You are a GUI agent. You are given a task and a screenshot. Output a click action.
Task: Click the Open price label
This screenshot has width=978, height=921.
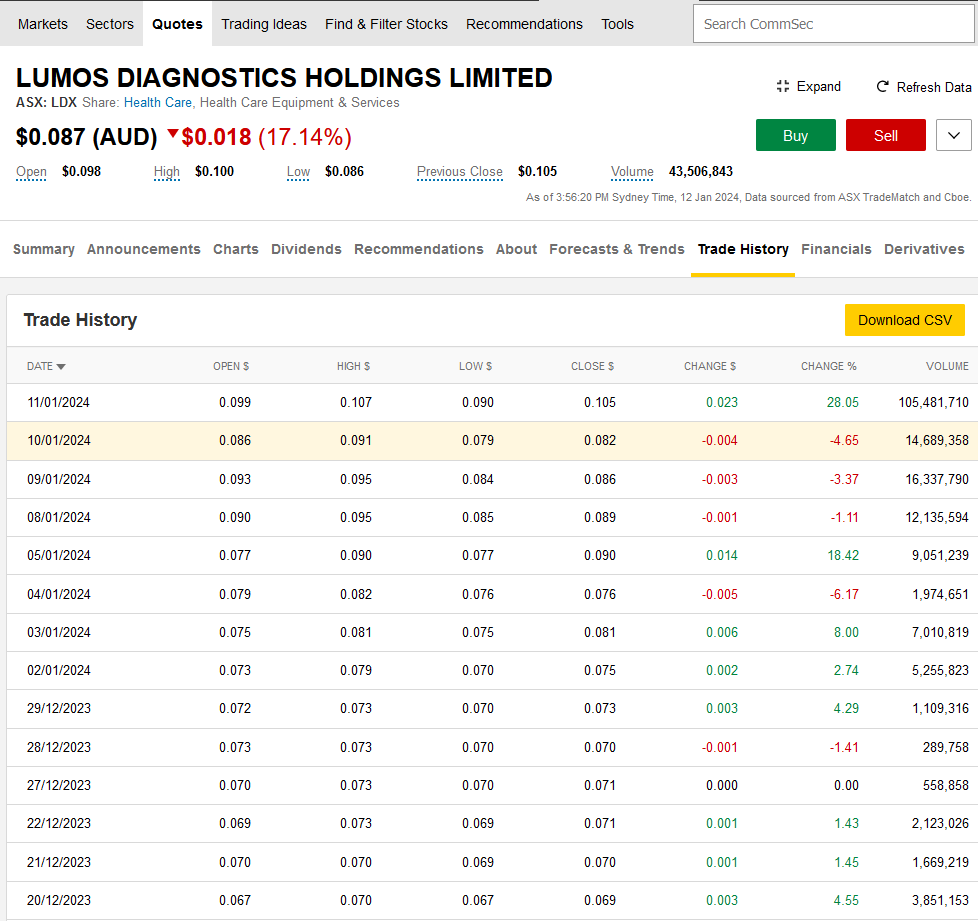click(31, 171)
